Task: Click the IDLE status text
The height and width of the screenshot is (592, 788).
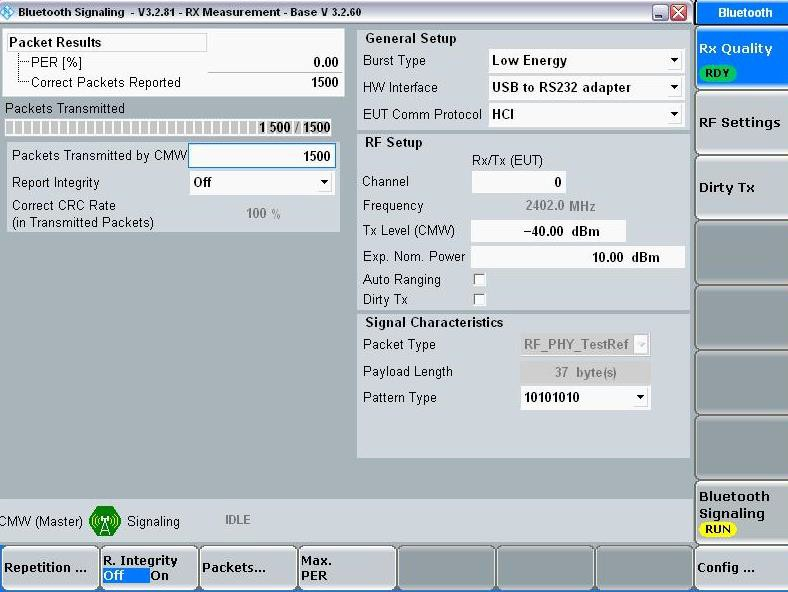Action: click(238, 520)
